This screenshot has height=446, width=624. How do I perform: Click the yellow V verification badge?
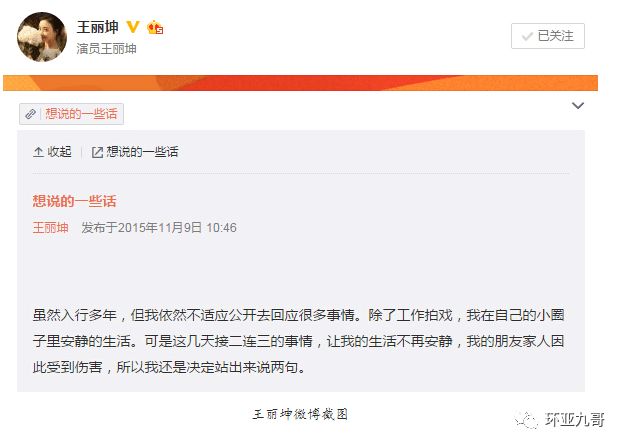(x=133, y=27)
